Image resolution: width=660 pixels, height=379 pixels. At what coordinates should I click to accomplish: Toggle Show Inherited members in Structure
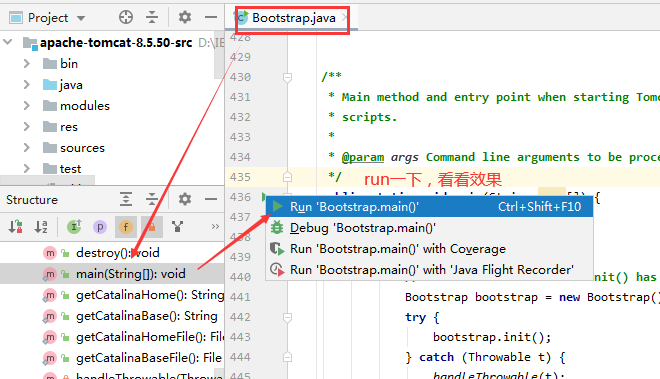74,227
